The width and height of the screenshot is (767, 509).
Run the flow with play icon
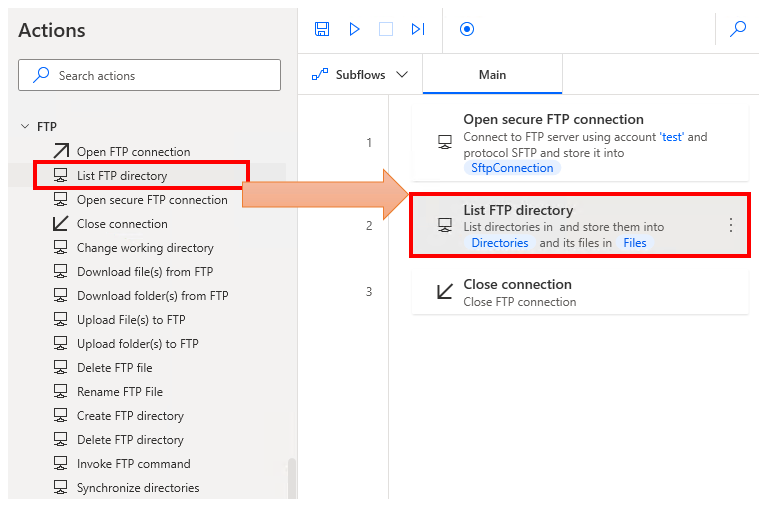pyautogui.click(x=354, y=29)
